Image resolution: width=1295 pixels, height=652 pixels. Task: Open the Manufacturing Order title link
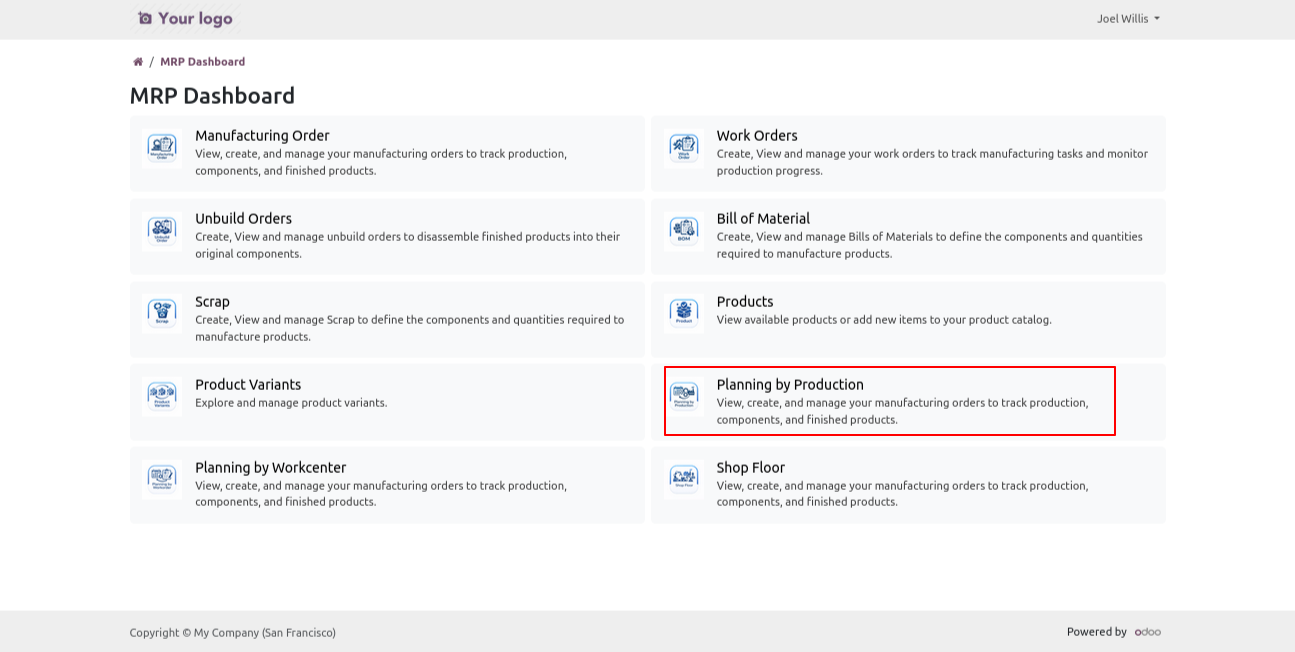(262, 136)
